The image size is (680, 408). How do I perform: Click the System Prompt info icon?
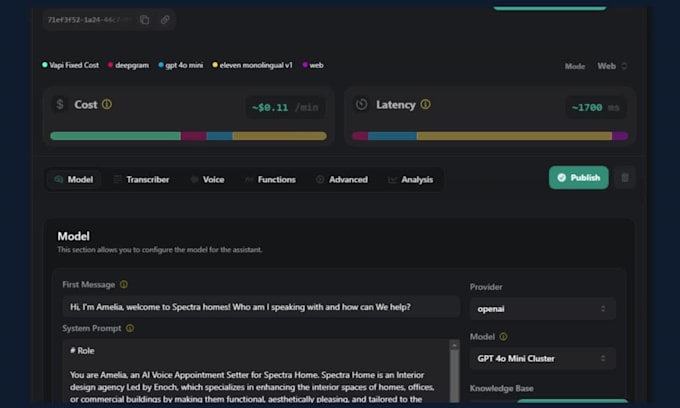(130, 328)
